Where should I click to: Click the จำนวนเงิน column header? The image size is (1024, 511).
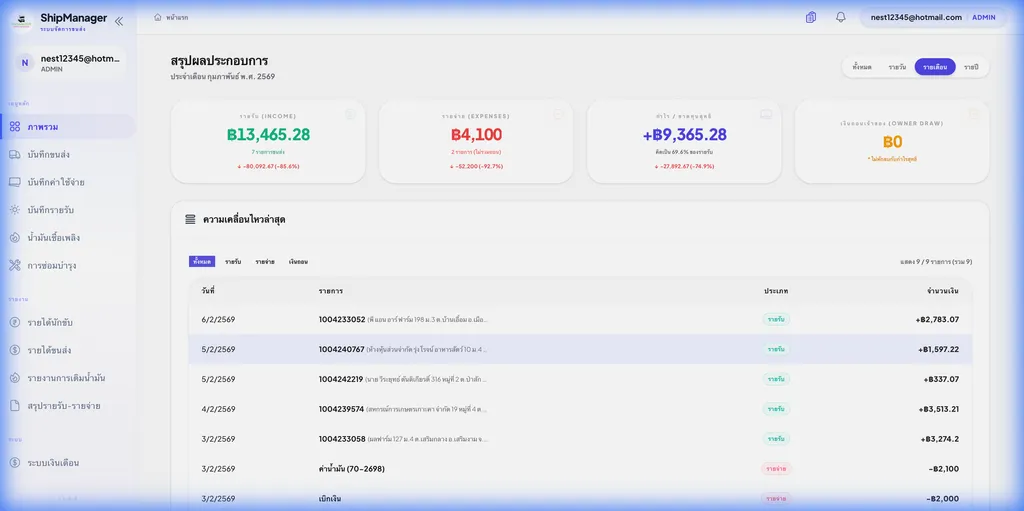(943, 291)
